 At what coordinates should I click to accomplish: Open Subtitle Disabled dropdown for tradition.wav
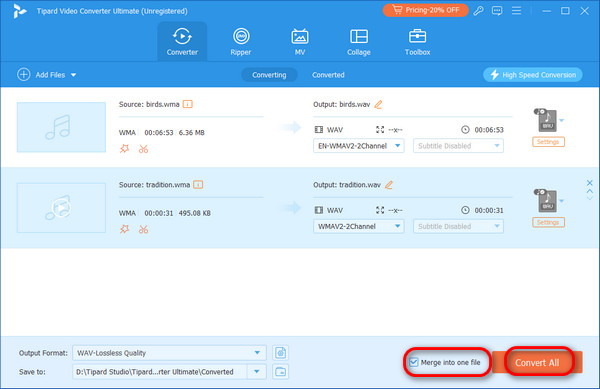(x=458, y=226)
